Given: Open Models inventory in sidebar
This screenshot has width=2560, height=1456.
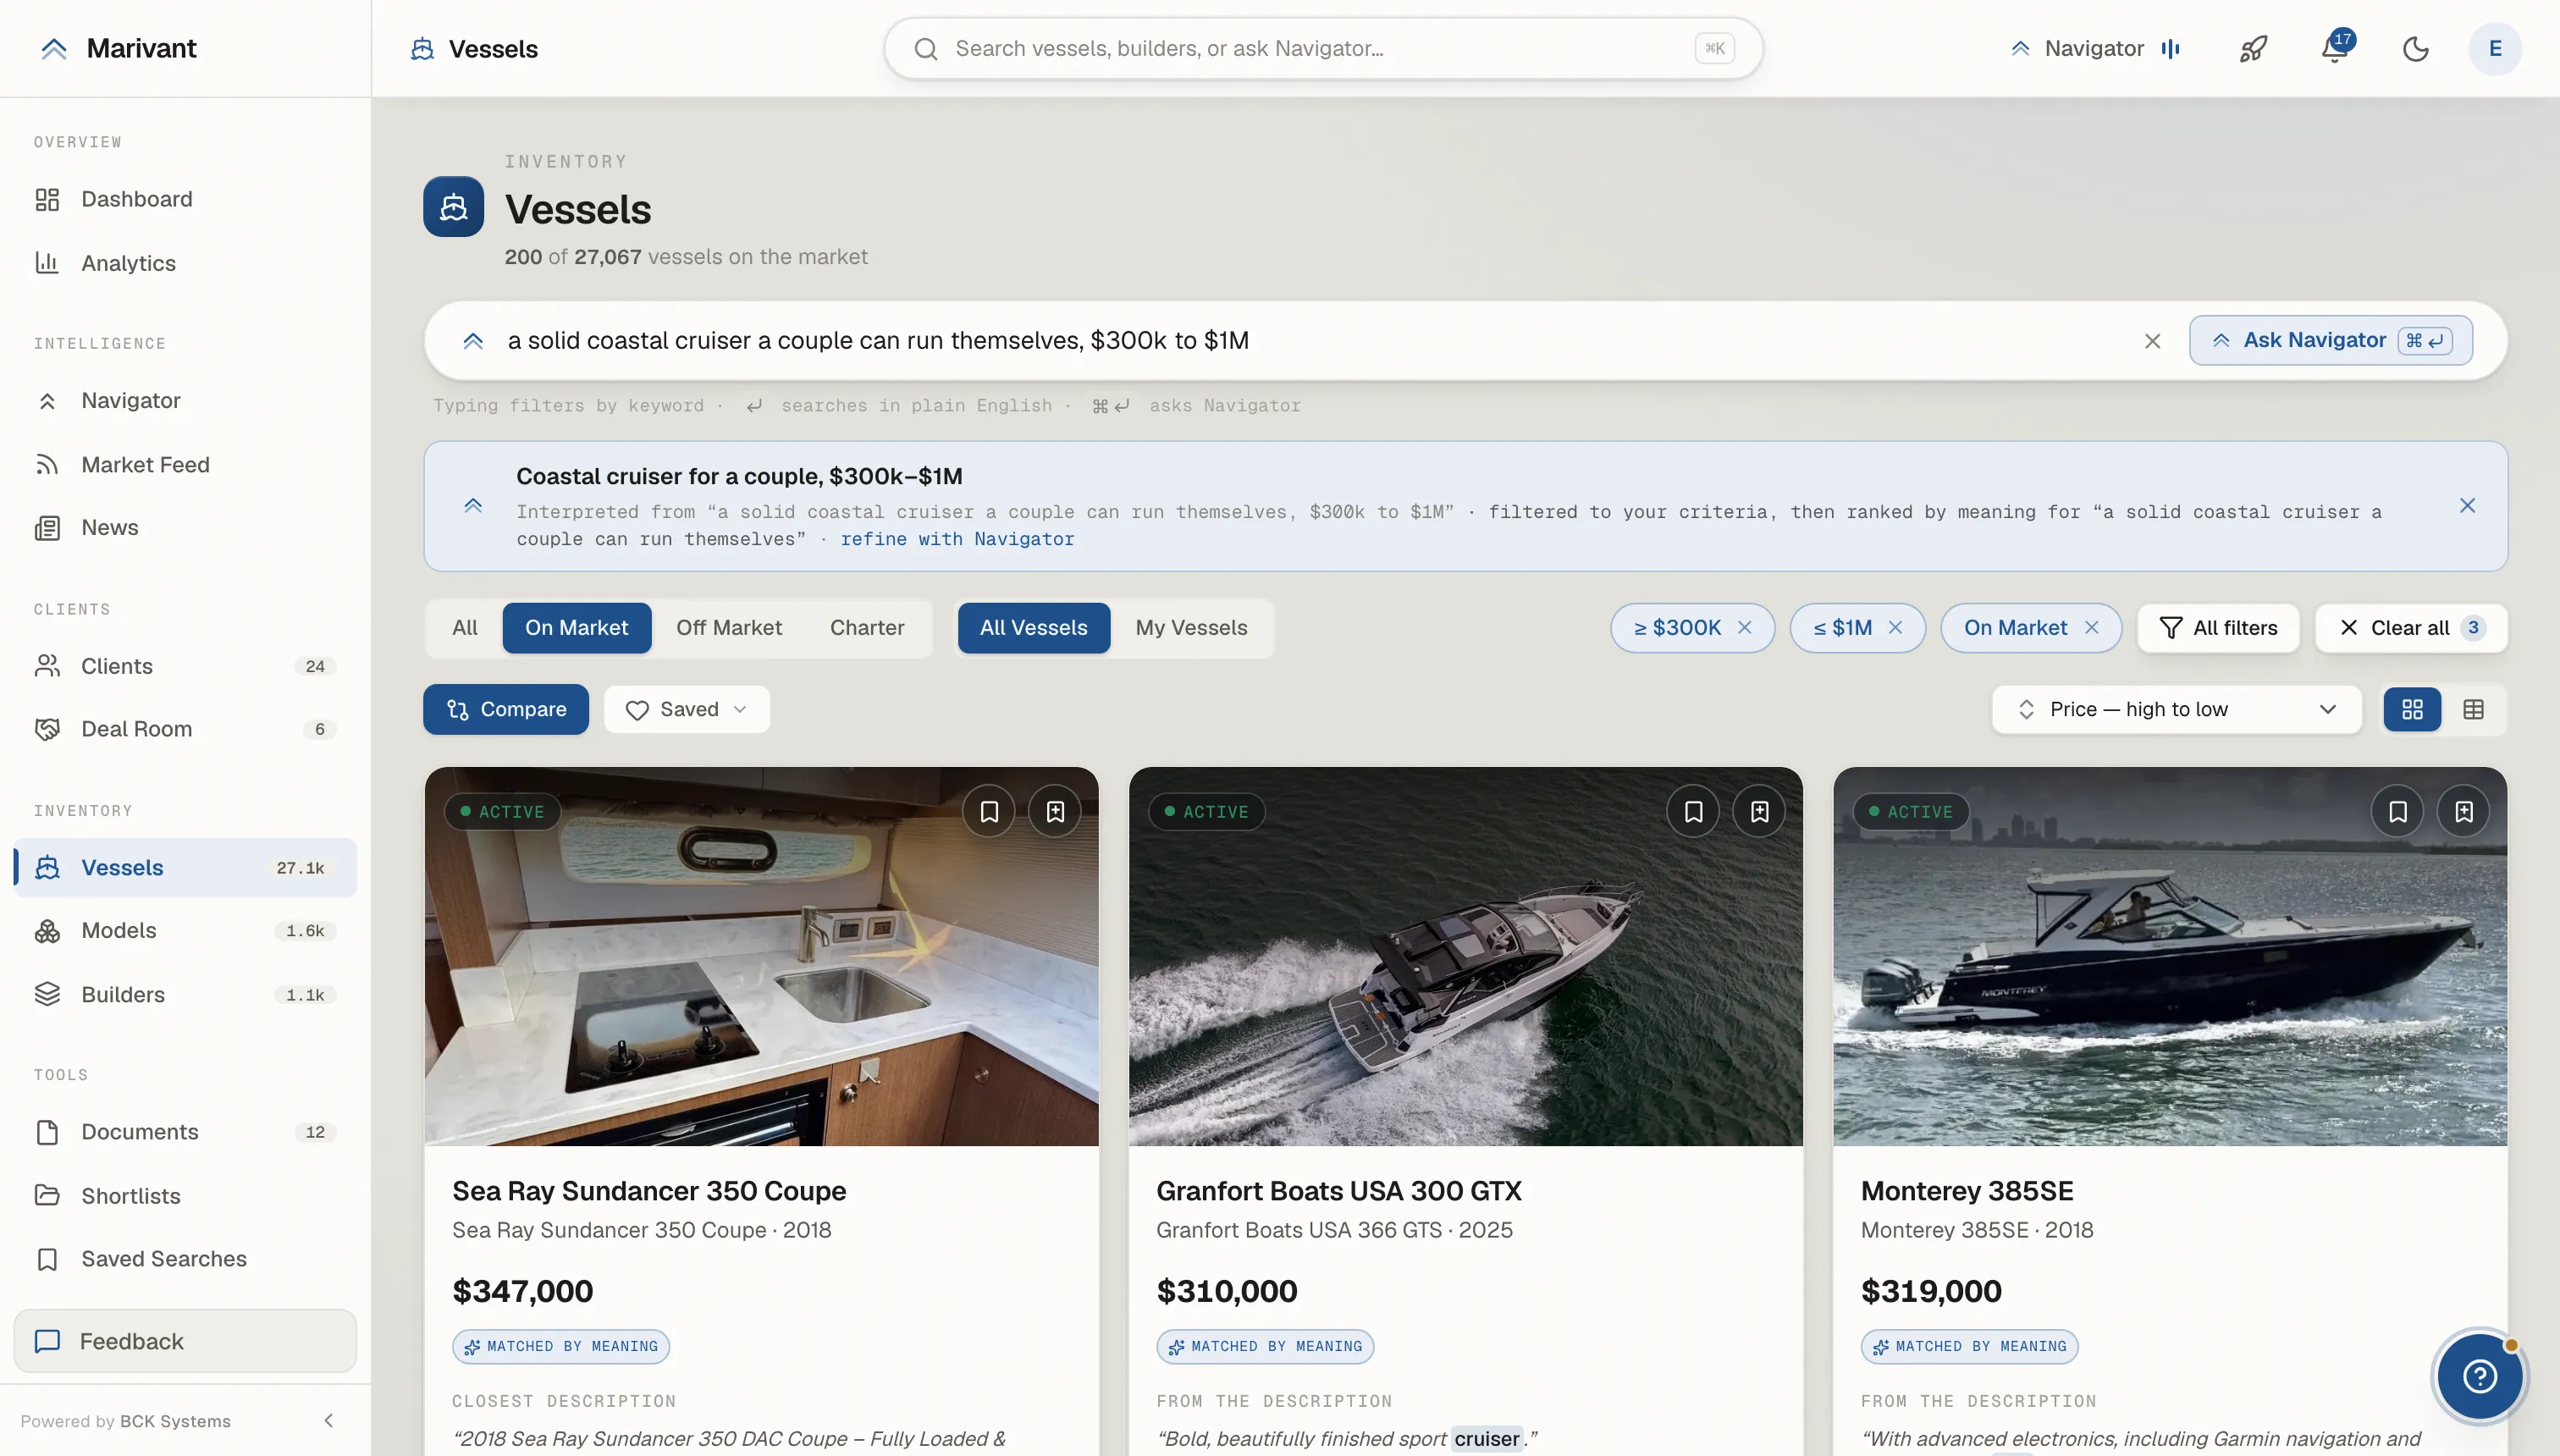Looking at the screenshot, I should (185, 930).
